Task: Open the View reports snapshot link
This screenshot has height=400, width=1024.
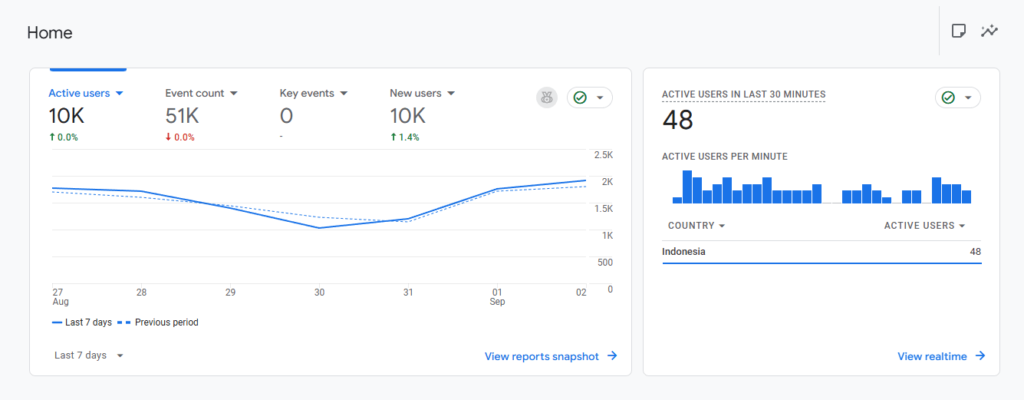Action: [541, 355]
